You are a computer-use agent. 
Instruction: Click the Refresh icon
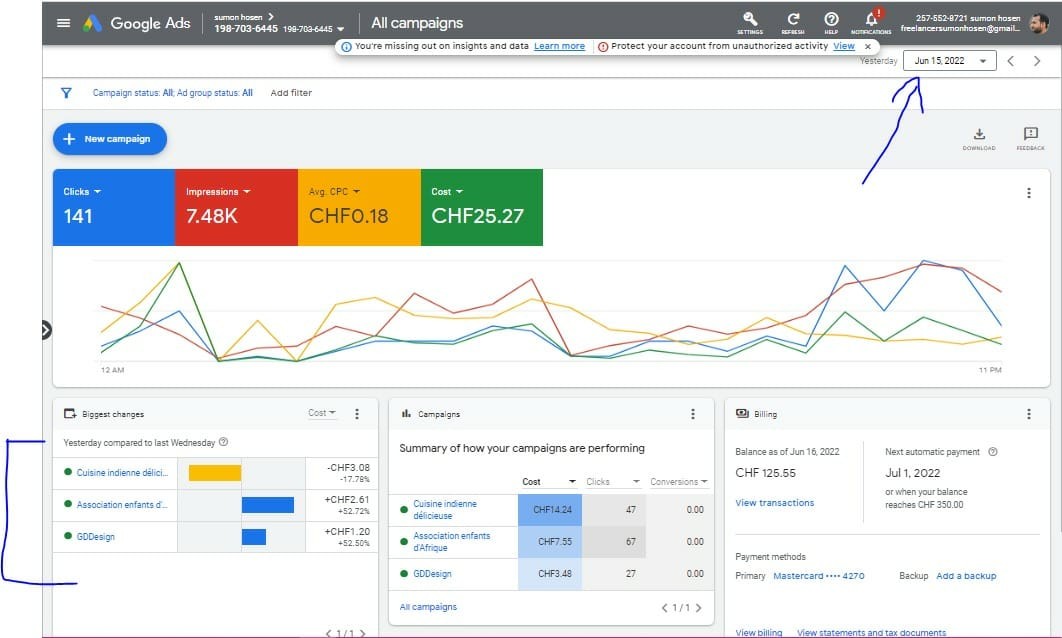[x=792, y=20]
